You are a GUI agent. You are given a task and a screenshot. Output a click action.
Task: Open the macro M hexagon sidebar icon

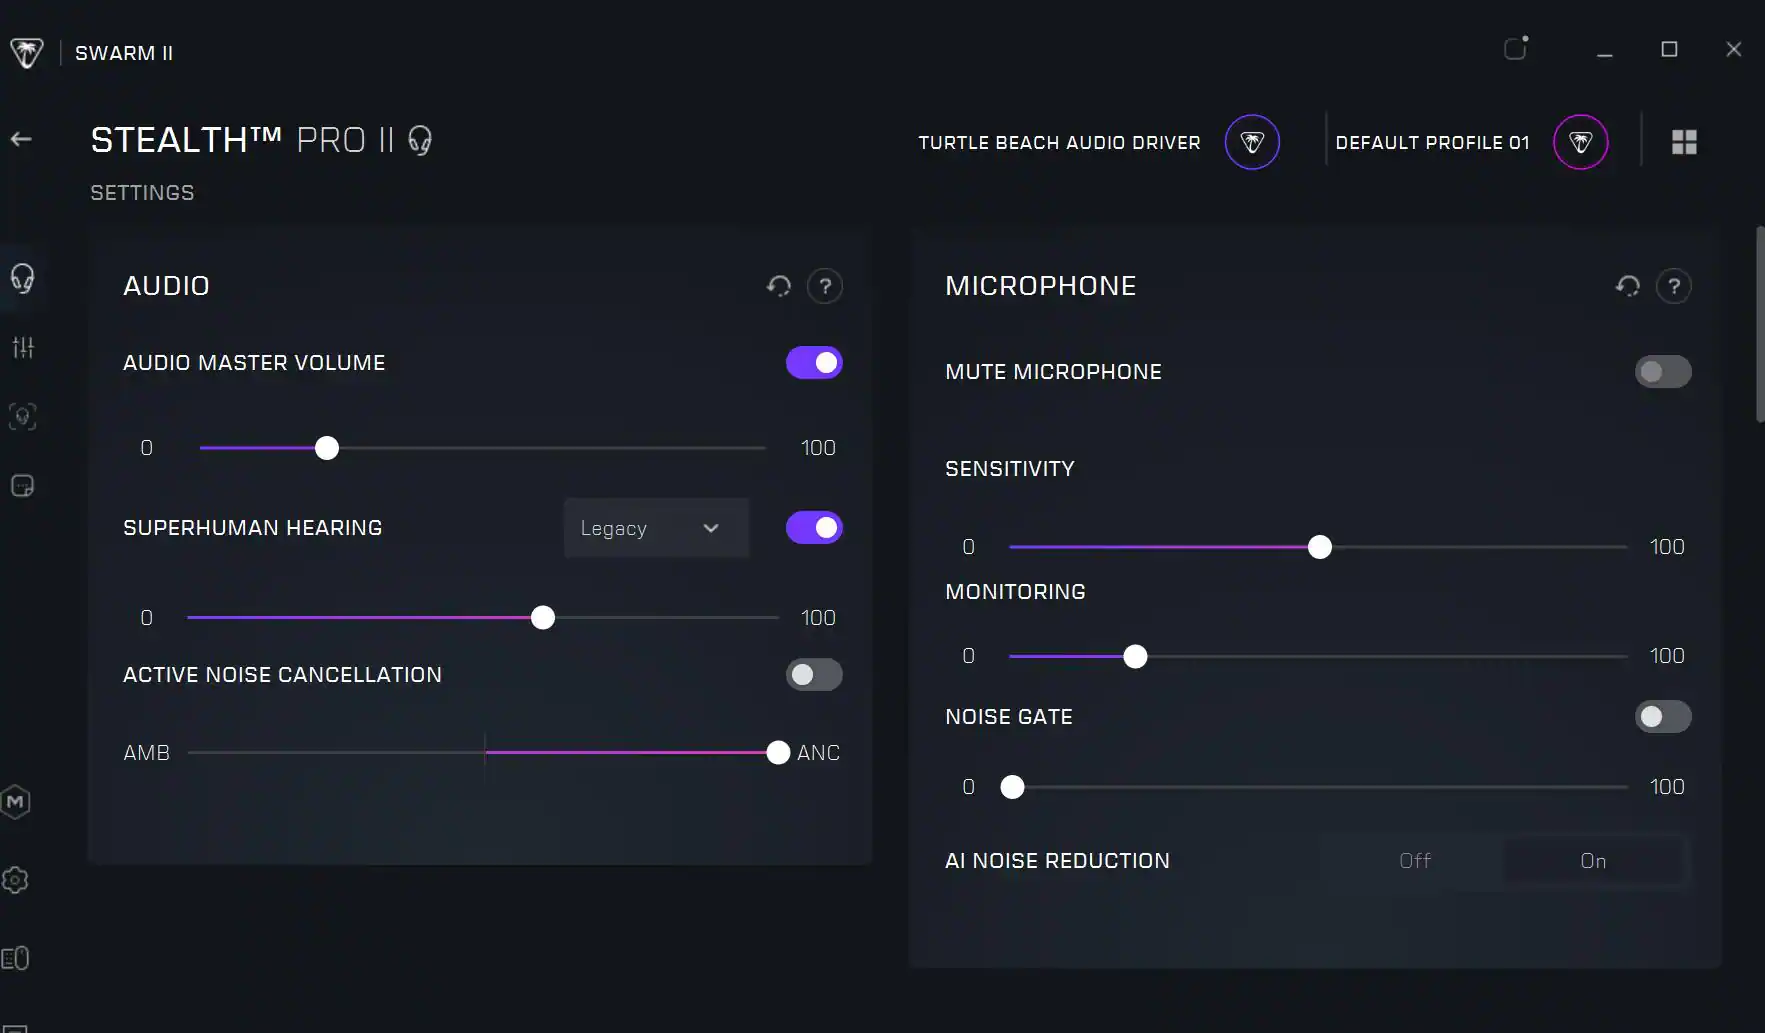pos(15,802)
